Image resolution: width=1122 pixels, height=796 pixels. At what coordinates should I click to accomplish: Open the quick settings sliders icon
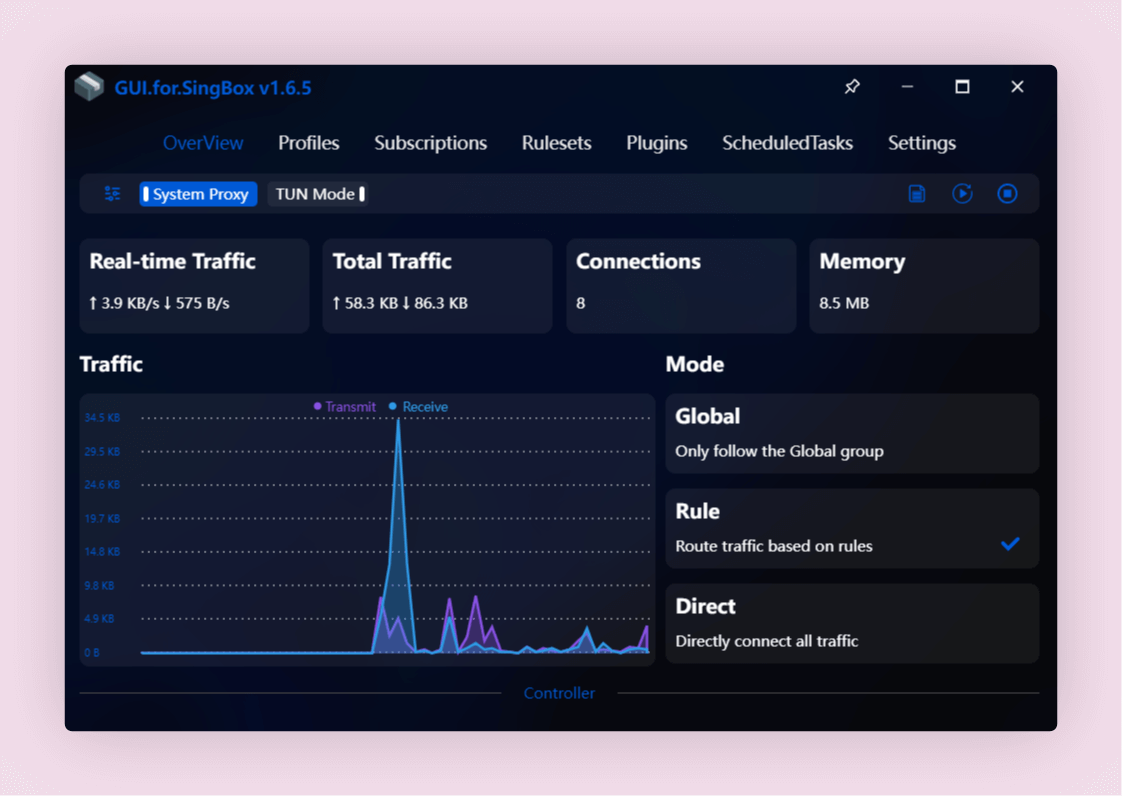point(112,194)
